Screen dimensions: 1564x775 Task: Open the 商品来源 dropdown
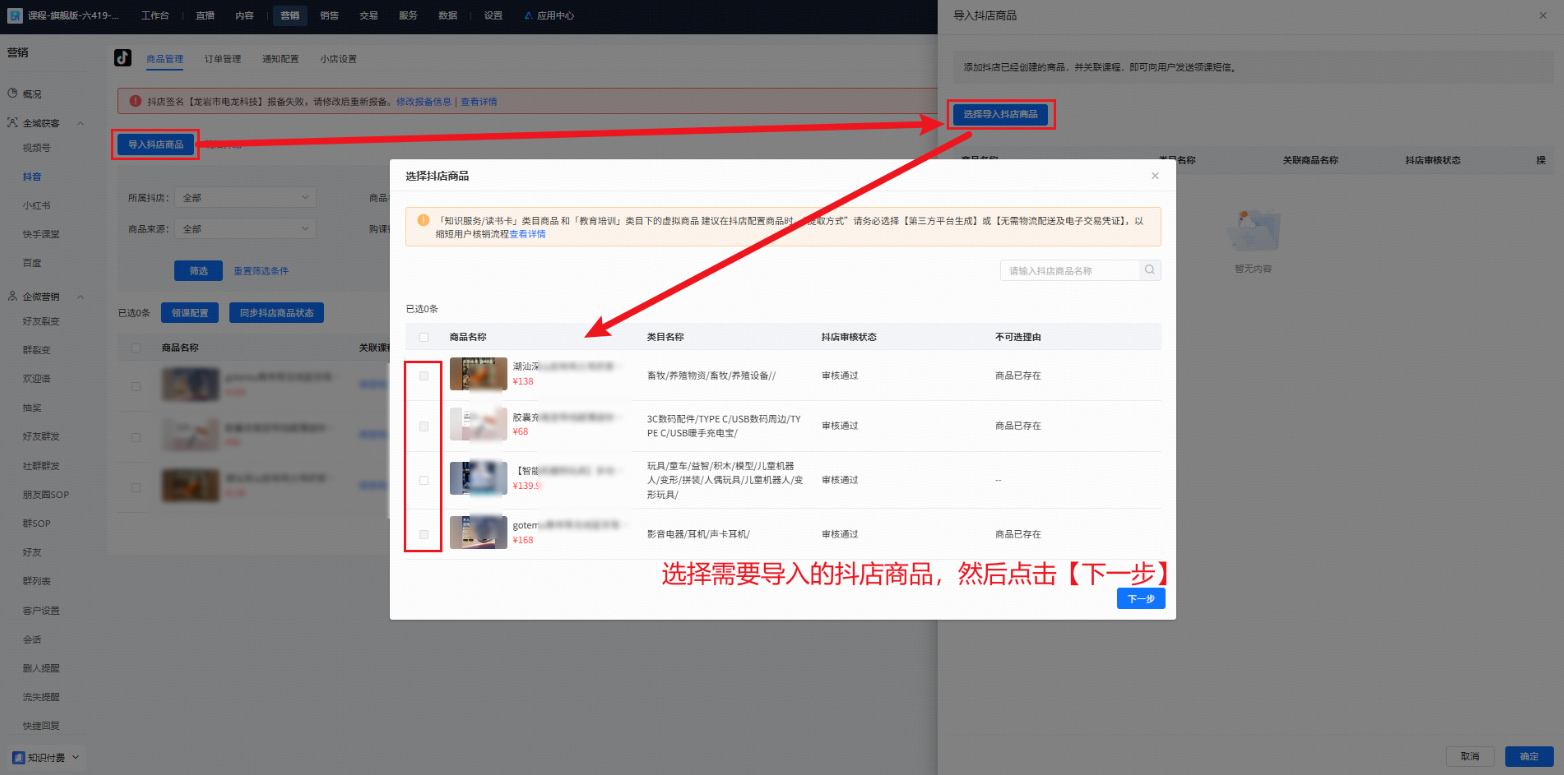tap(245, 228)
